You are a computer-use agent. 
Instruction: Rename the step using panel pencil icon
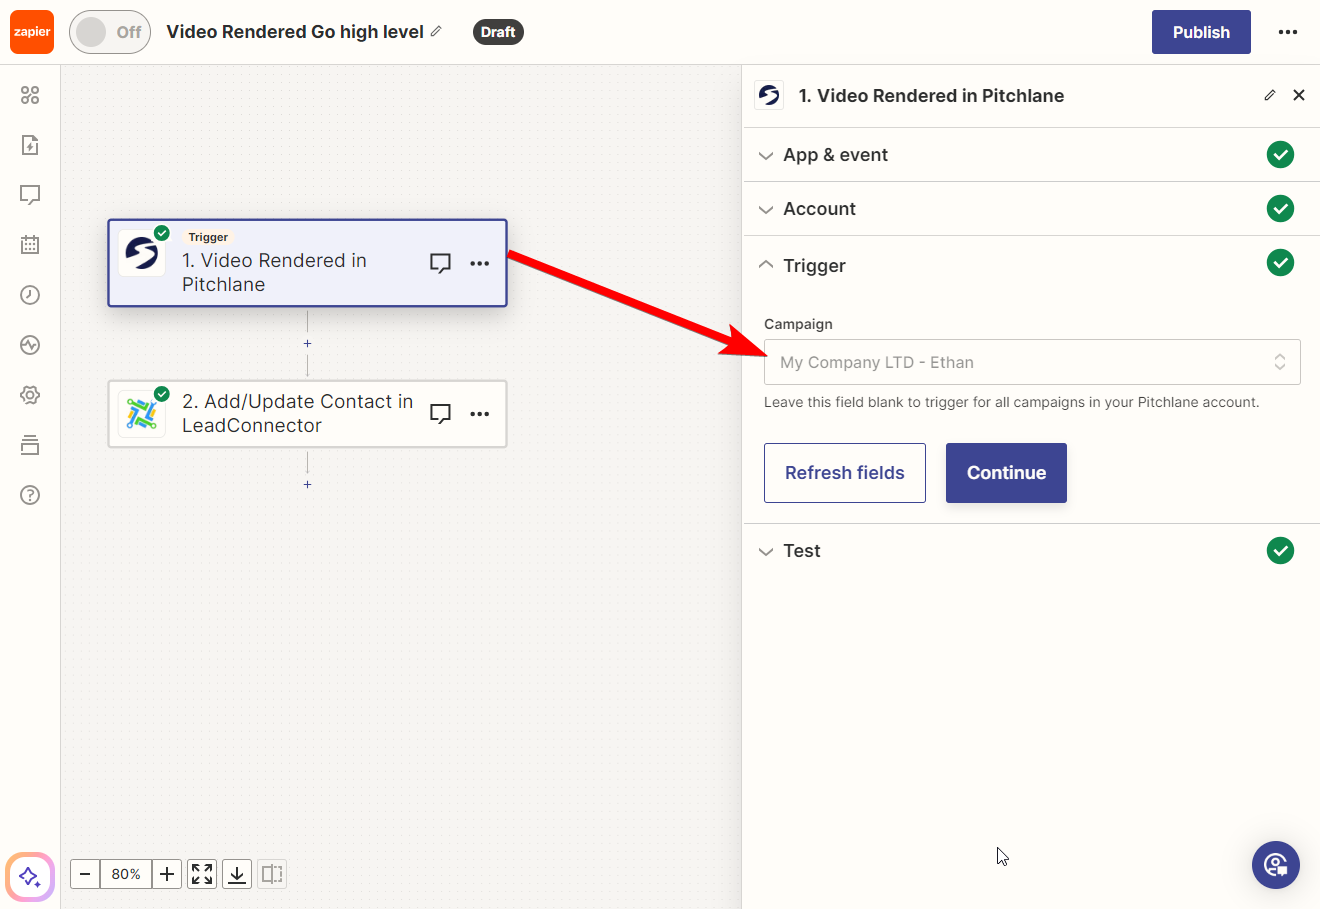pos(1270,95)
